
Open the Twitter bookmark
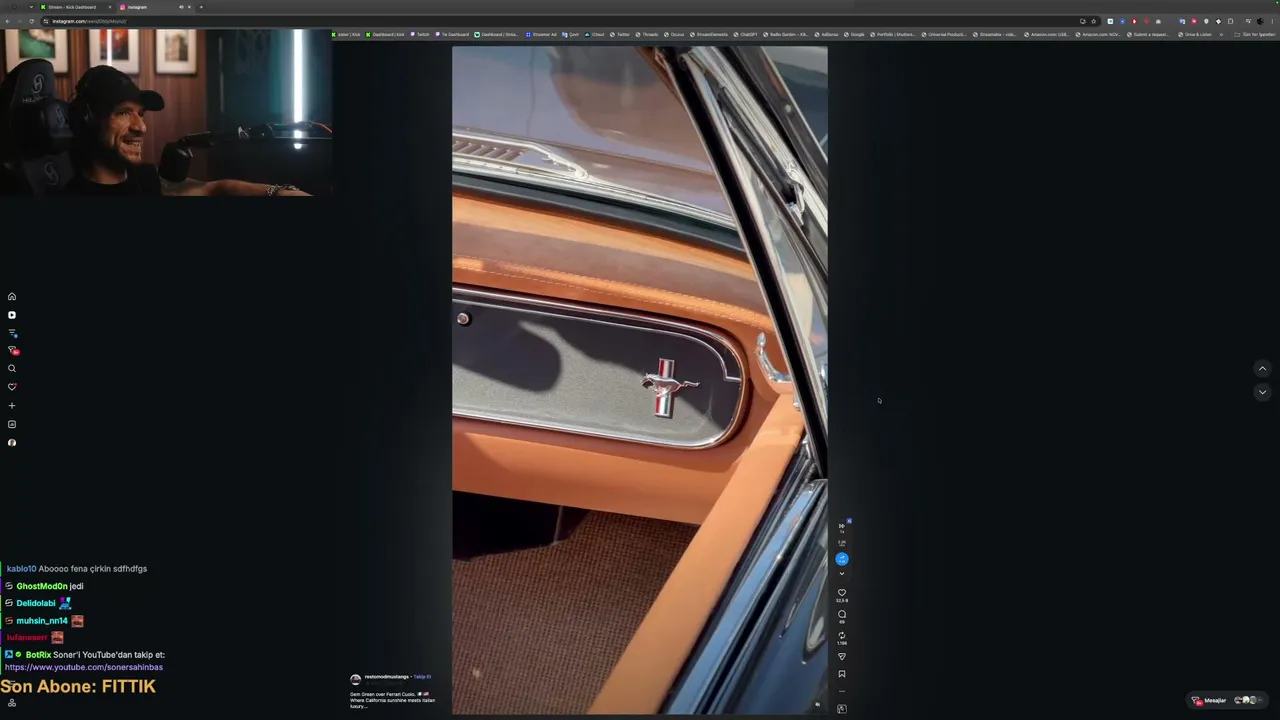[x=620, y=35]
